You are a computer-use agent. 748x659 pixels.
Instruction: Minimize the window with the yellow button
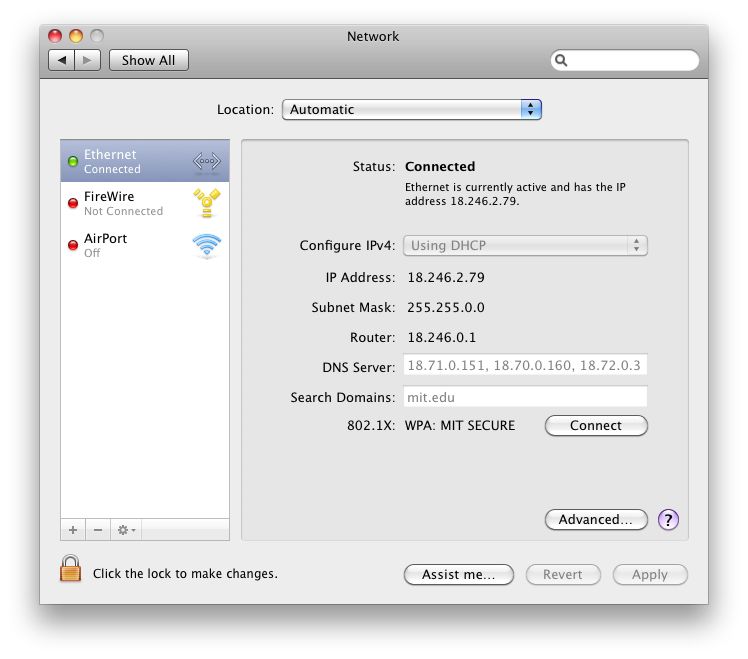(x=76, y=36)
